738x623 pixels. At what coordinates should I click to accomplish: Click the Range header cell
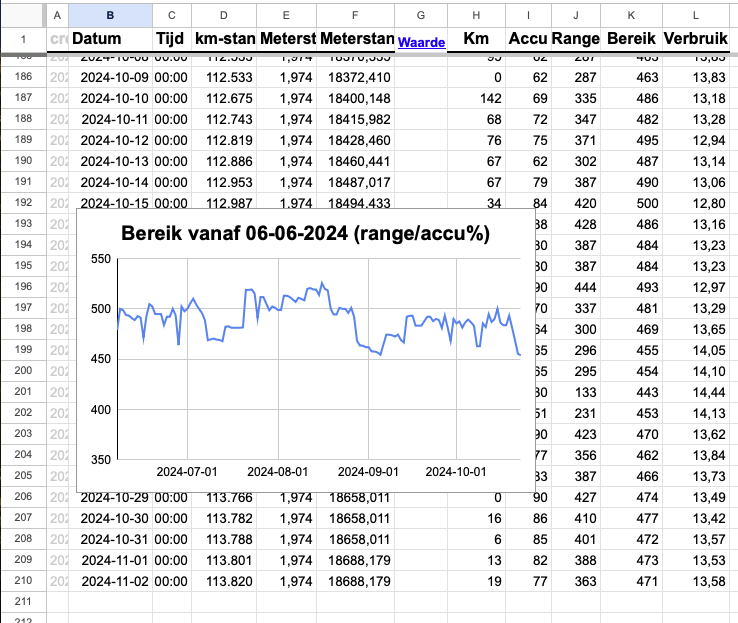[x=576, y=39]
